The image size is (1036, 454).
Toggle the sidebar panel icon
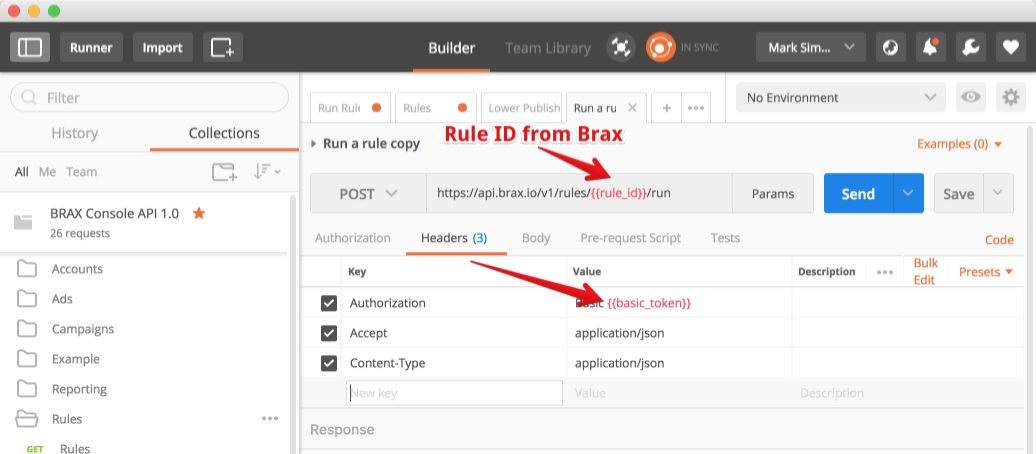[30, 48]
